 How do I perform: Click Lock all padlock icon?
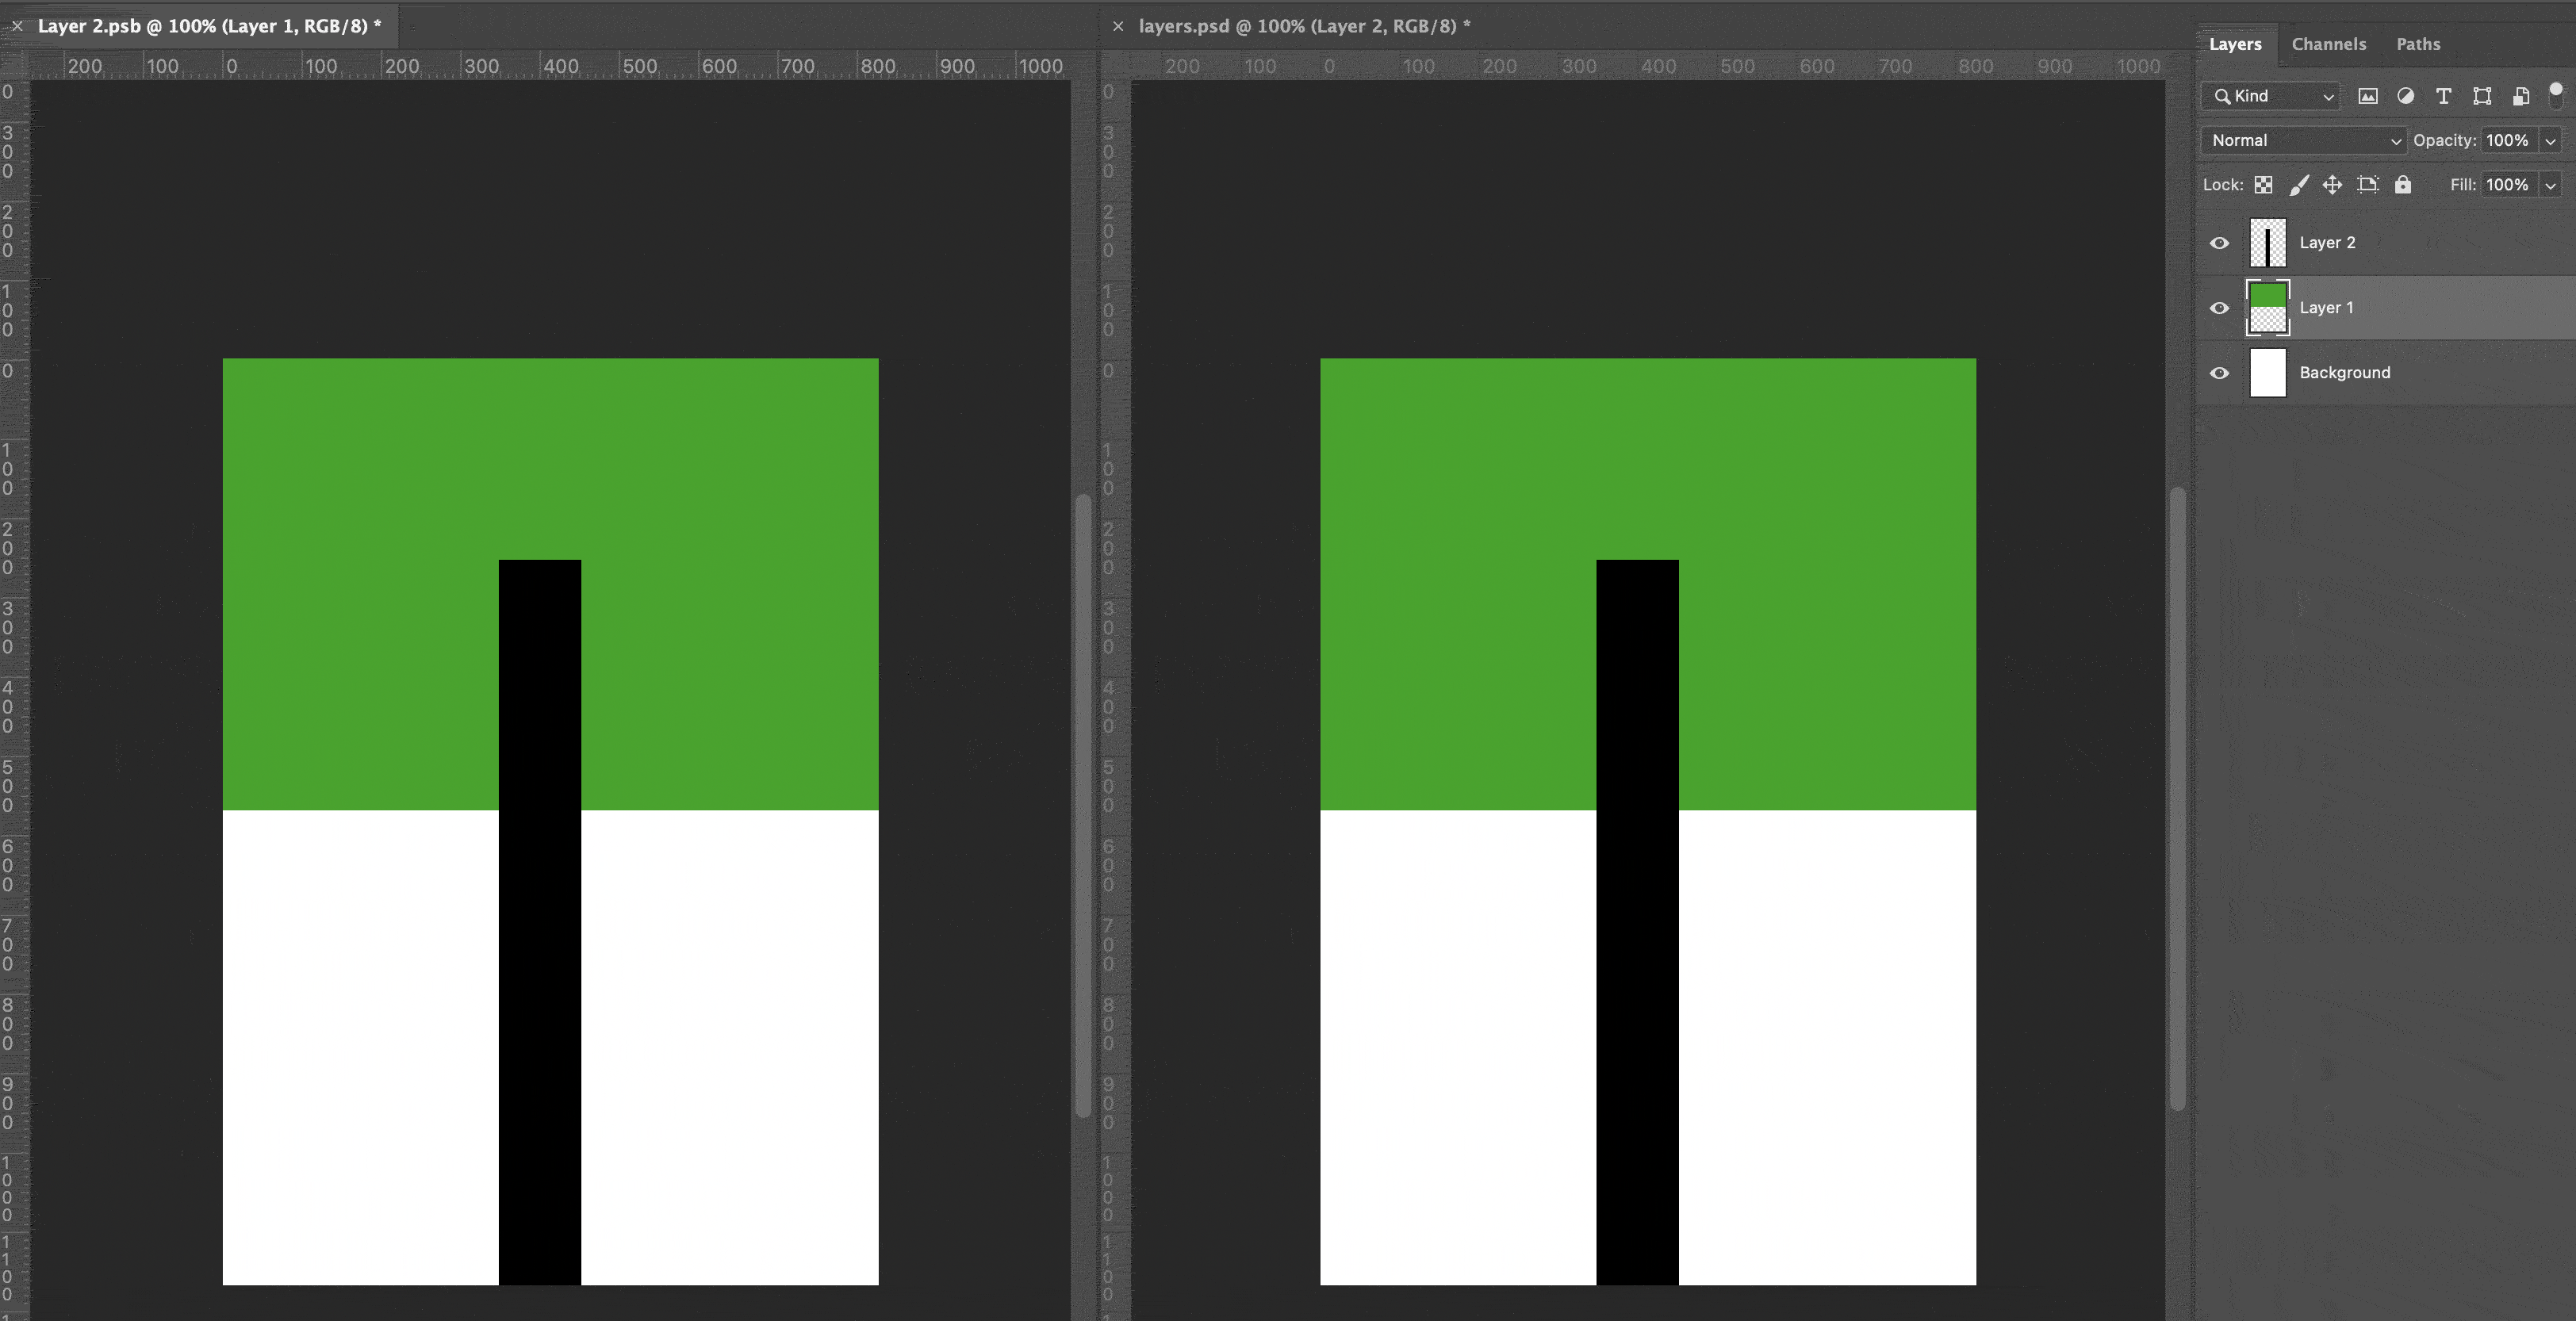[x=2402, y=184]
